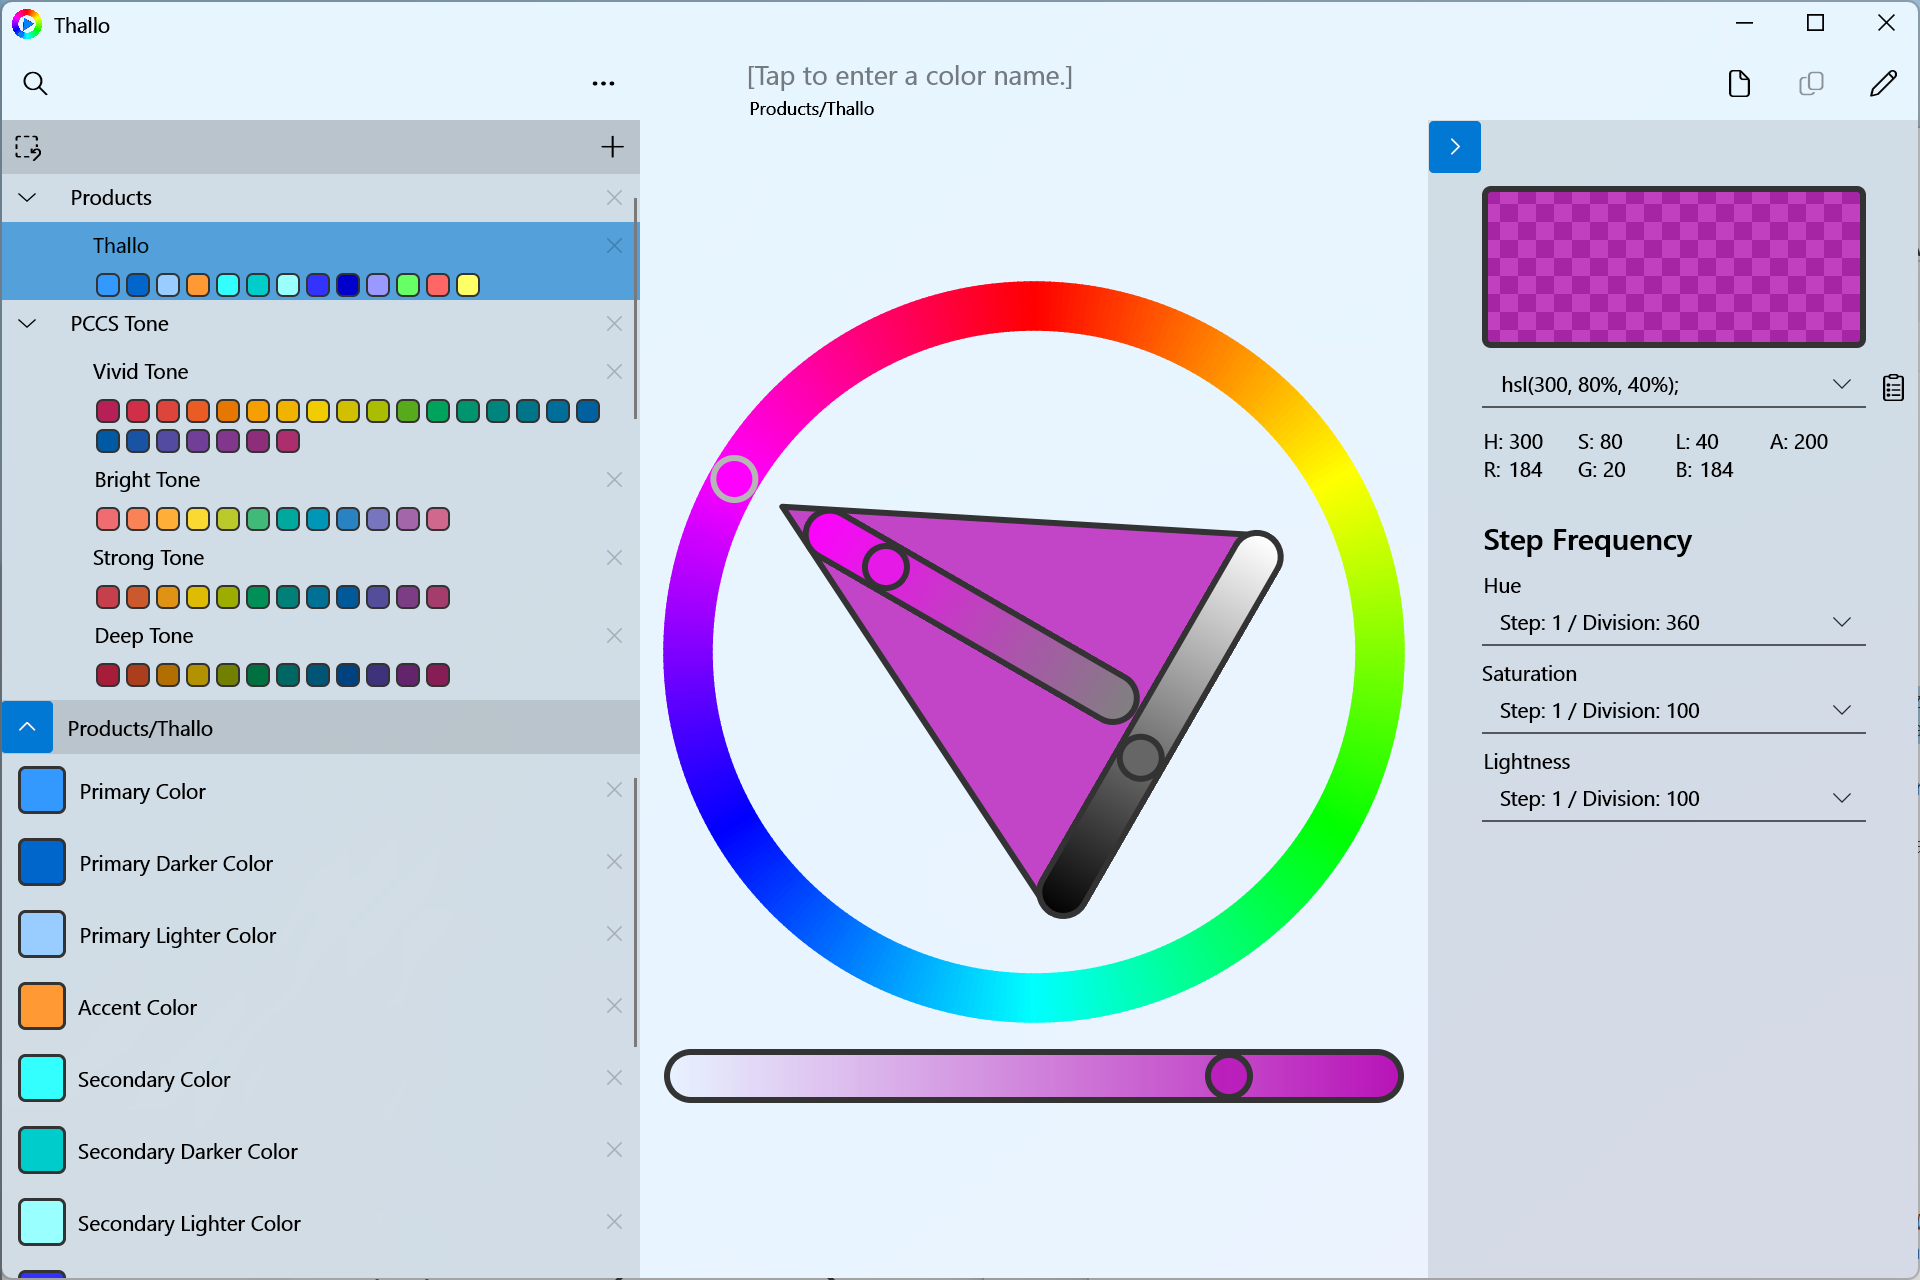
Task: Remove the PCCS Tone group with X
Action: pos(614,324)
